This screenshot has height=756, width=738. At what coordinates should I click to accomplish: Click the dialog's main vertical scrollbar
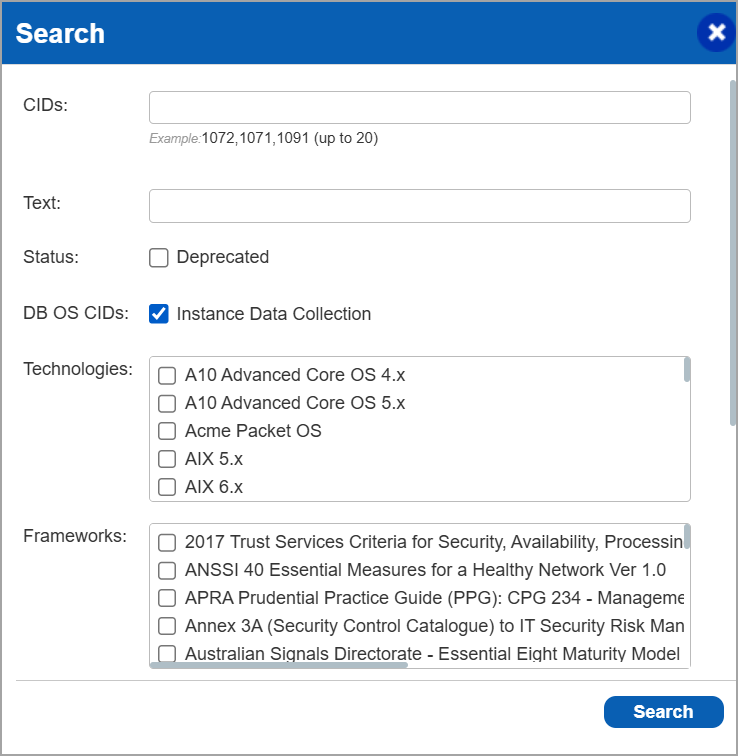[733, 253]
